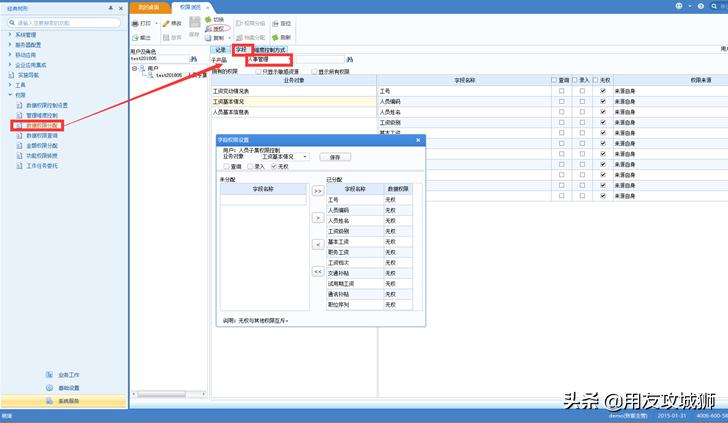The height and width of the screenshot is (423, 728).
Task: Click binoculars search icon beside 子产品 field
Action: (x=350, y=59)
